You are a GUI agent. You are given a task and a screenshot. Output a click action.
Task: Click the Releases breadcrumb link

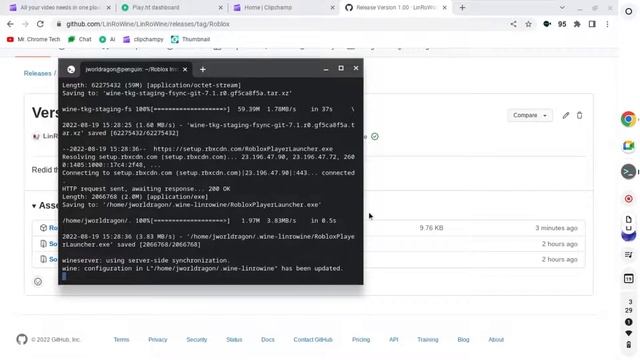38,73
